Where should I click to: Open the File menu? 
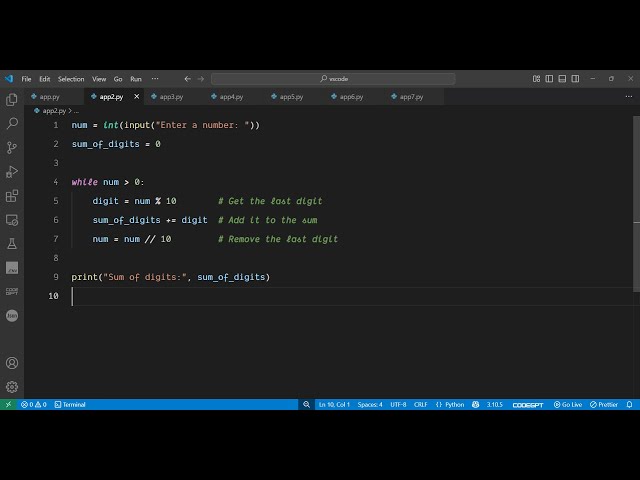(x=26, y=79)
